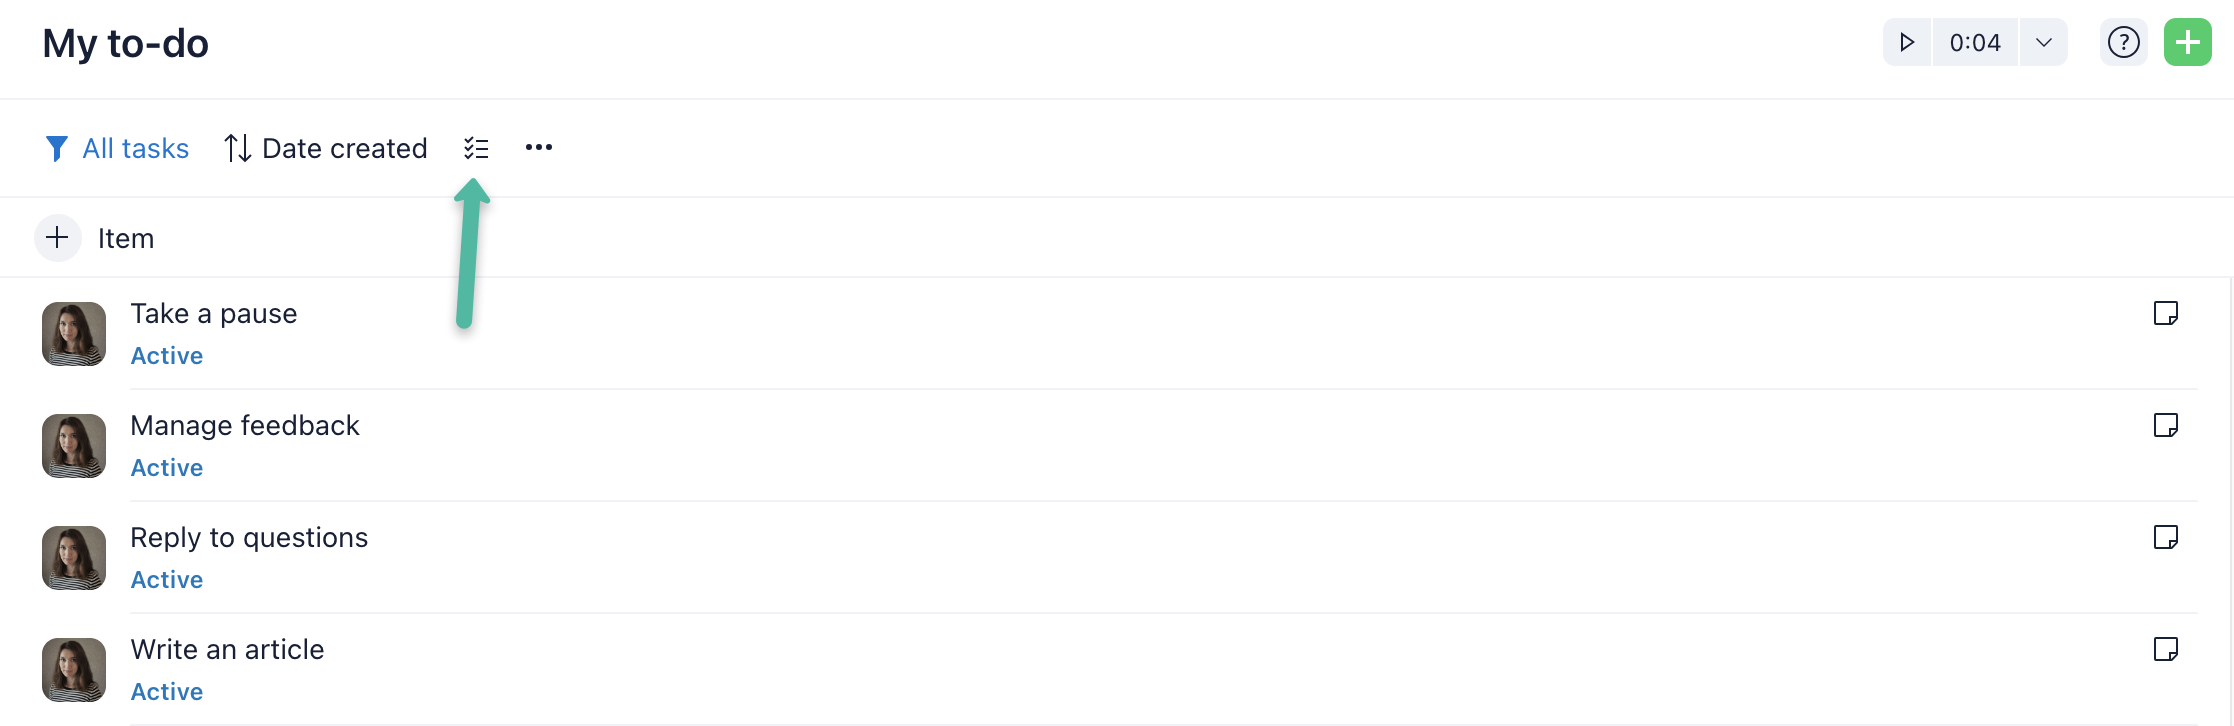Viewport: 2234px width, 726px height.
Task: Open the help question mark icon
Action: point(2123,43)
